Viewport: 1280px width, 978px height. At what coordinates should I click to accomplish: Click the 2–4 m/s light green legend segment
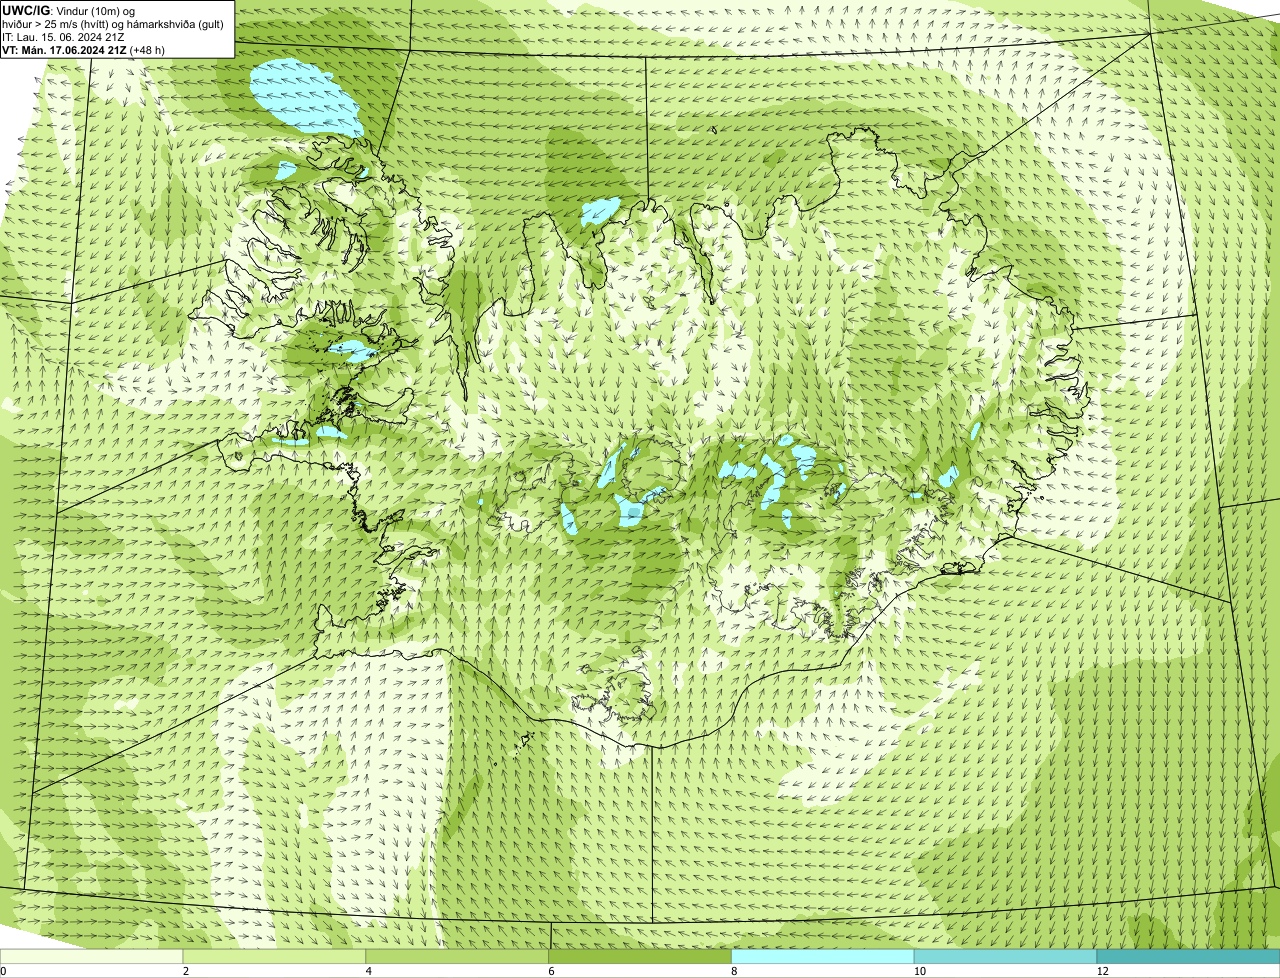tap(275, 957)
